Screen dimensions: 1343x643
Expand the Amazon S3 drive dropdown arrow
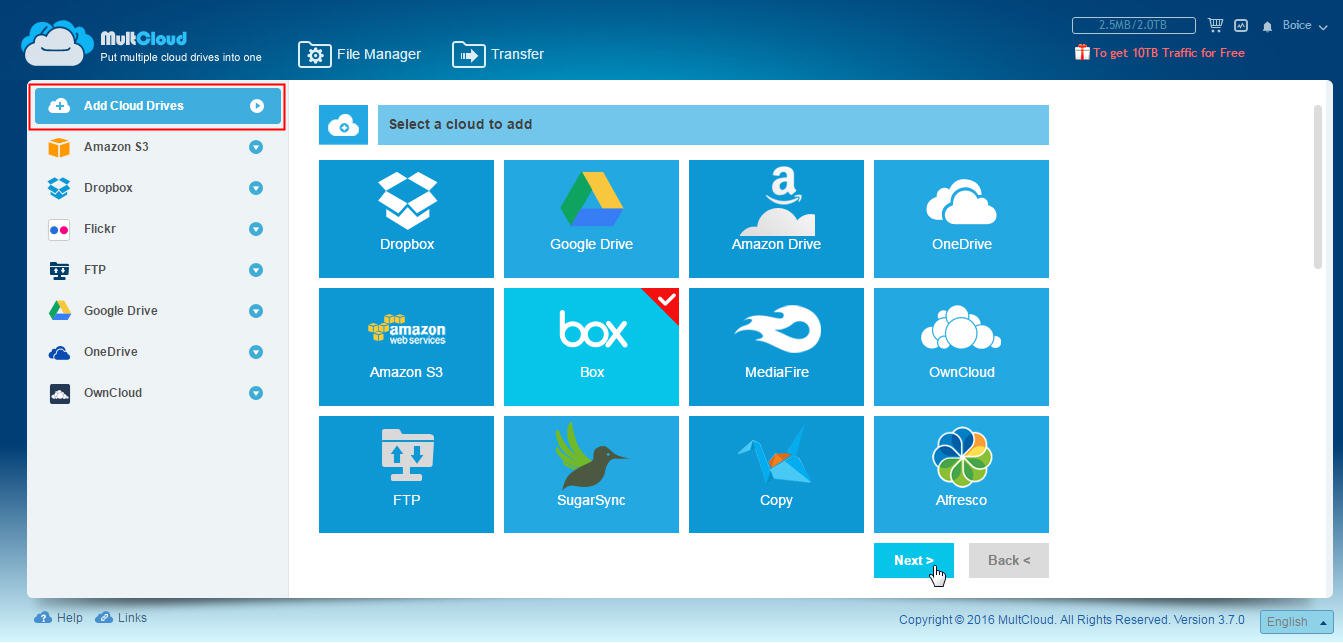256,147
